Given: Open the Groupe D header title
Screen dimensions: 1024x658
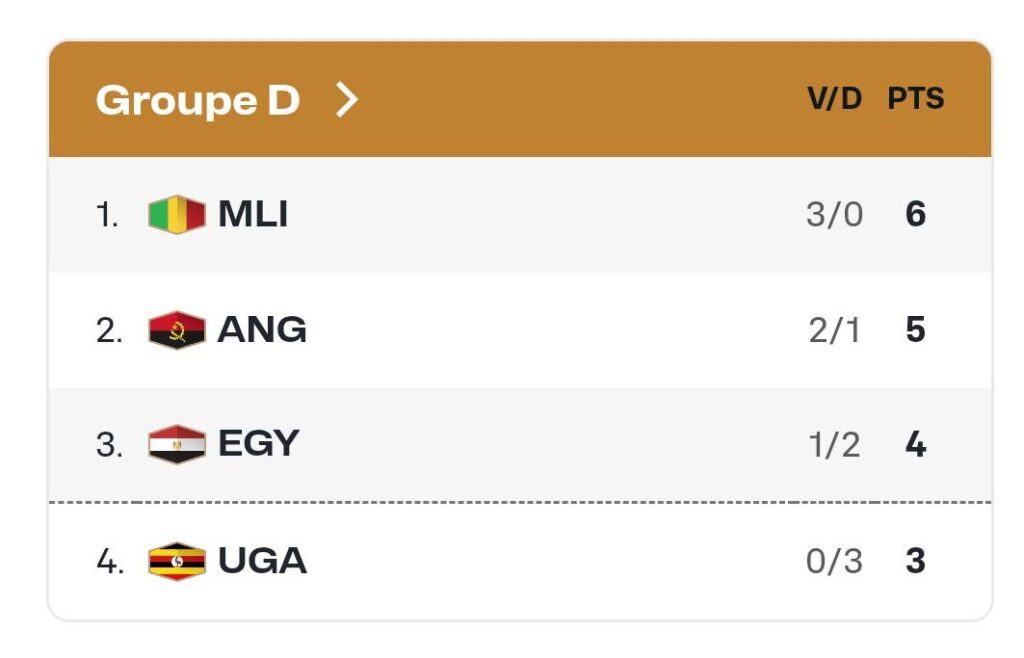Looking at the screenshot, I should [x=198, y=100].
